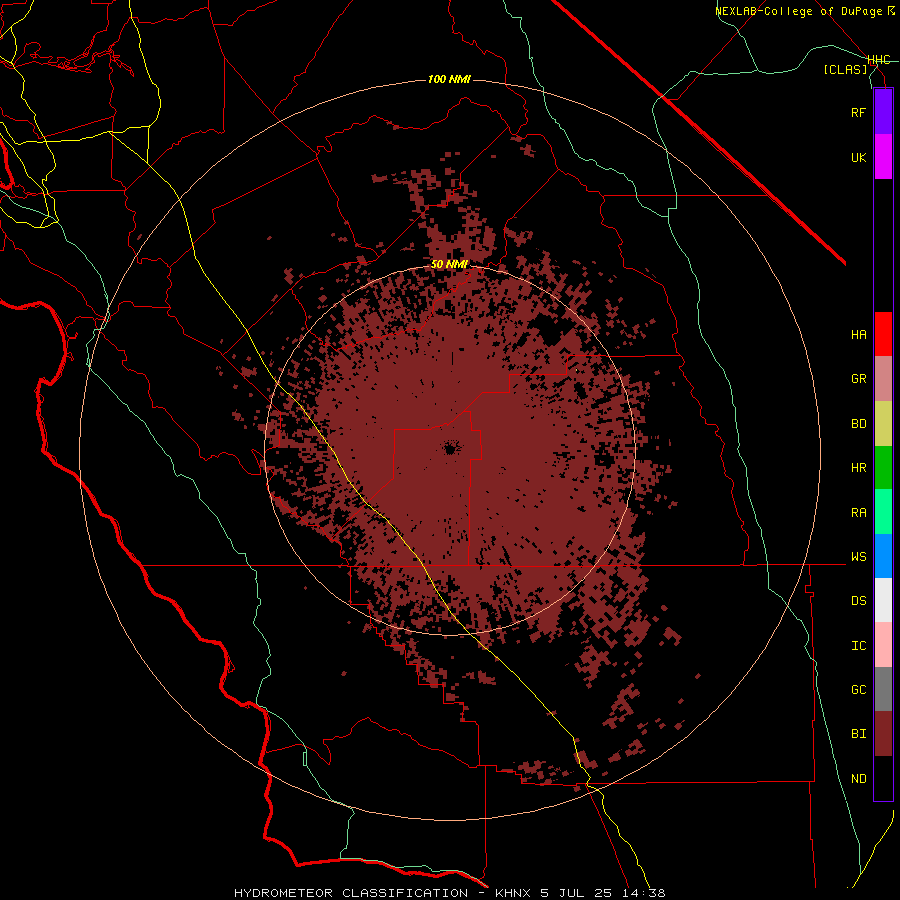Click the RF legend label
This screenshot has width=900, height=900.
tap(858, 112)
